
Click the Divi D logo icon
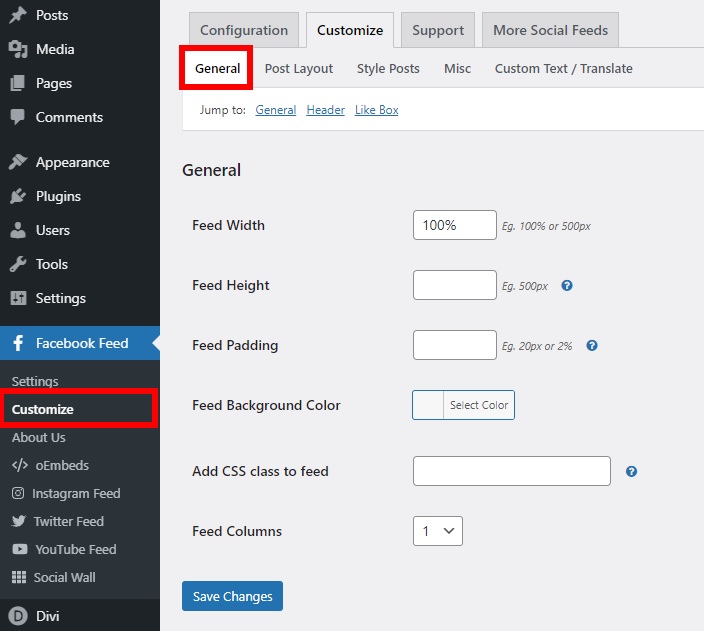18,616
